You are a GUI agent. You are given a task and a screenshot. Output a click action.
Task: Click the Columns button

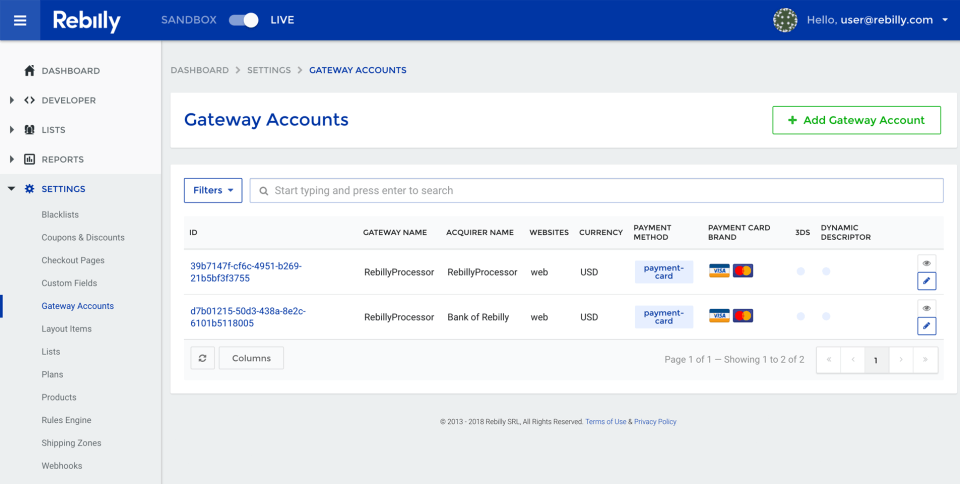251,358
